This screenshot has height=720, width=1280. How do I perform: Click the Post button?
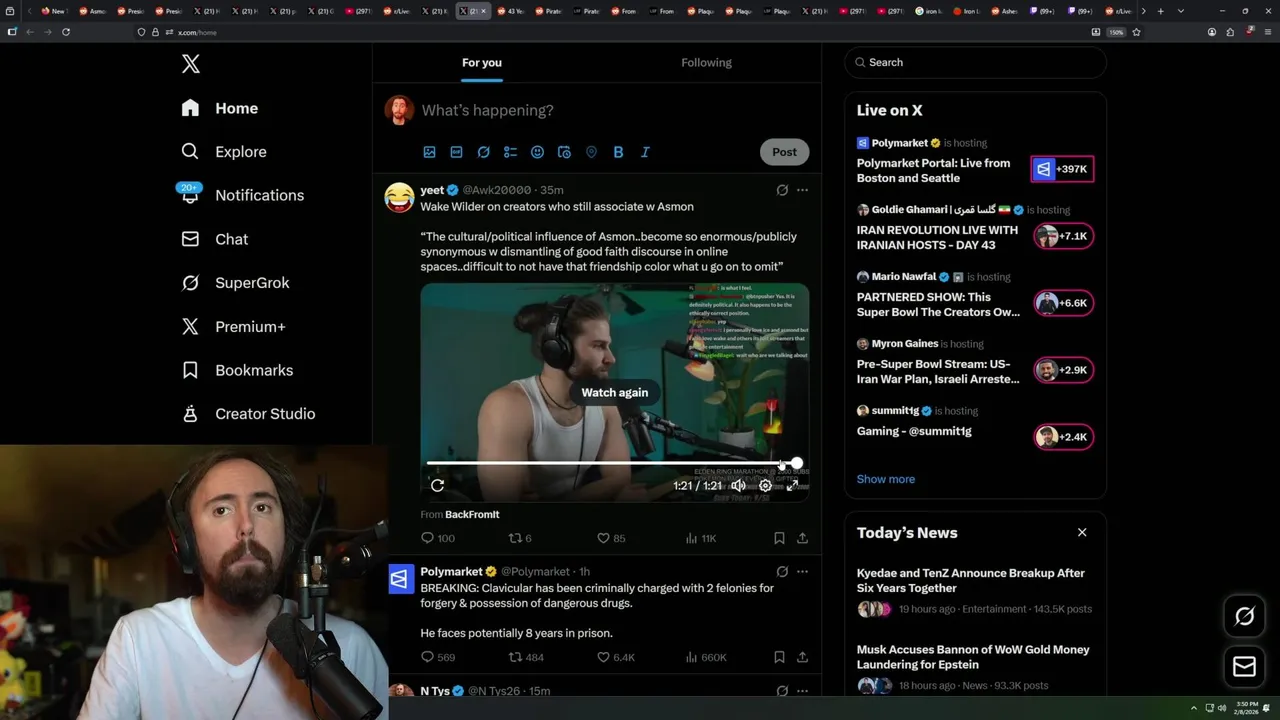click(x=784, y=152)
